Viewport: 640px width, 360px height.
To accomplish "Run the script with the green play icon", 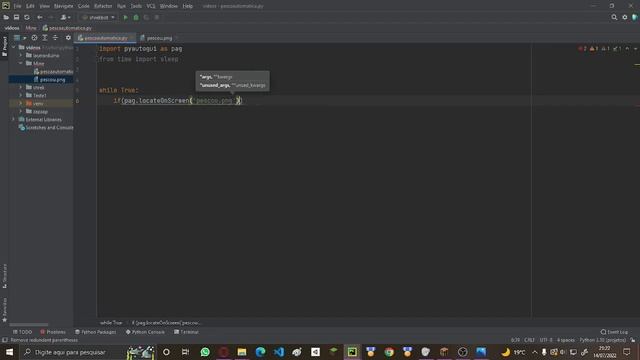I will click(x=126, y=18).
